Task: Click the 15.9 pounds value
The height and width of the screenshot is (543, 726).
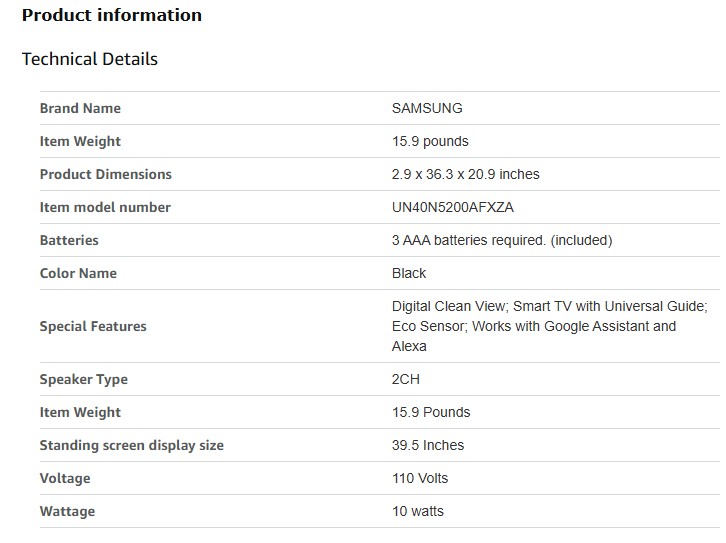Action: (430, 141)
